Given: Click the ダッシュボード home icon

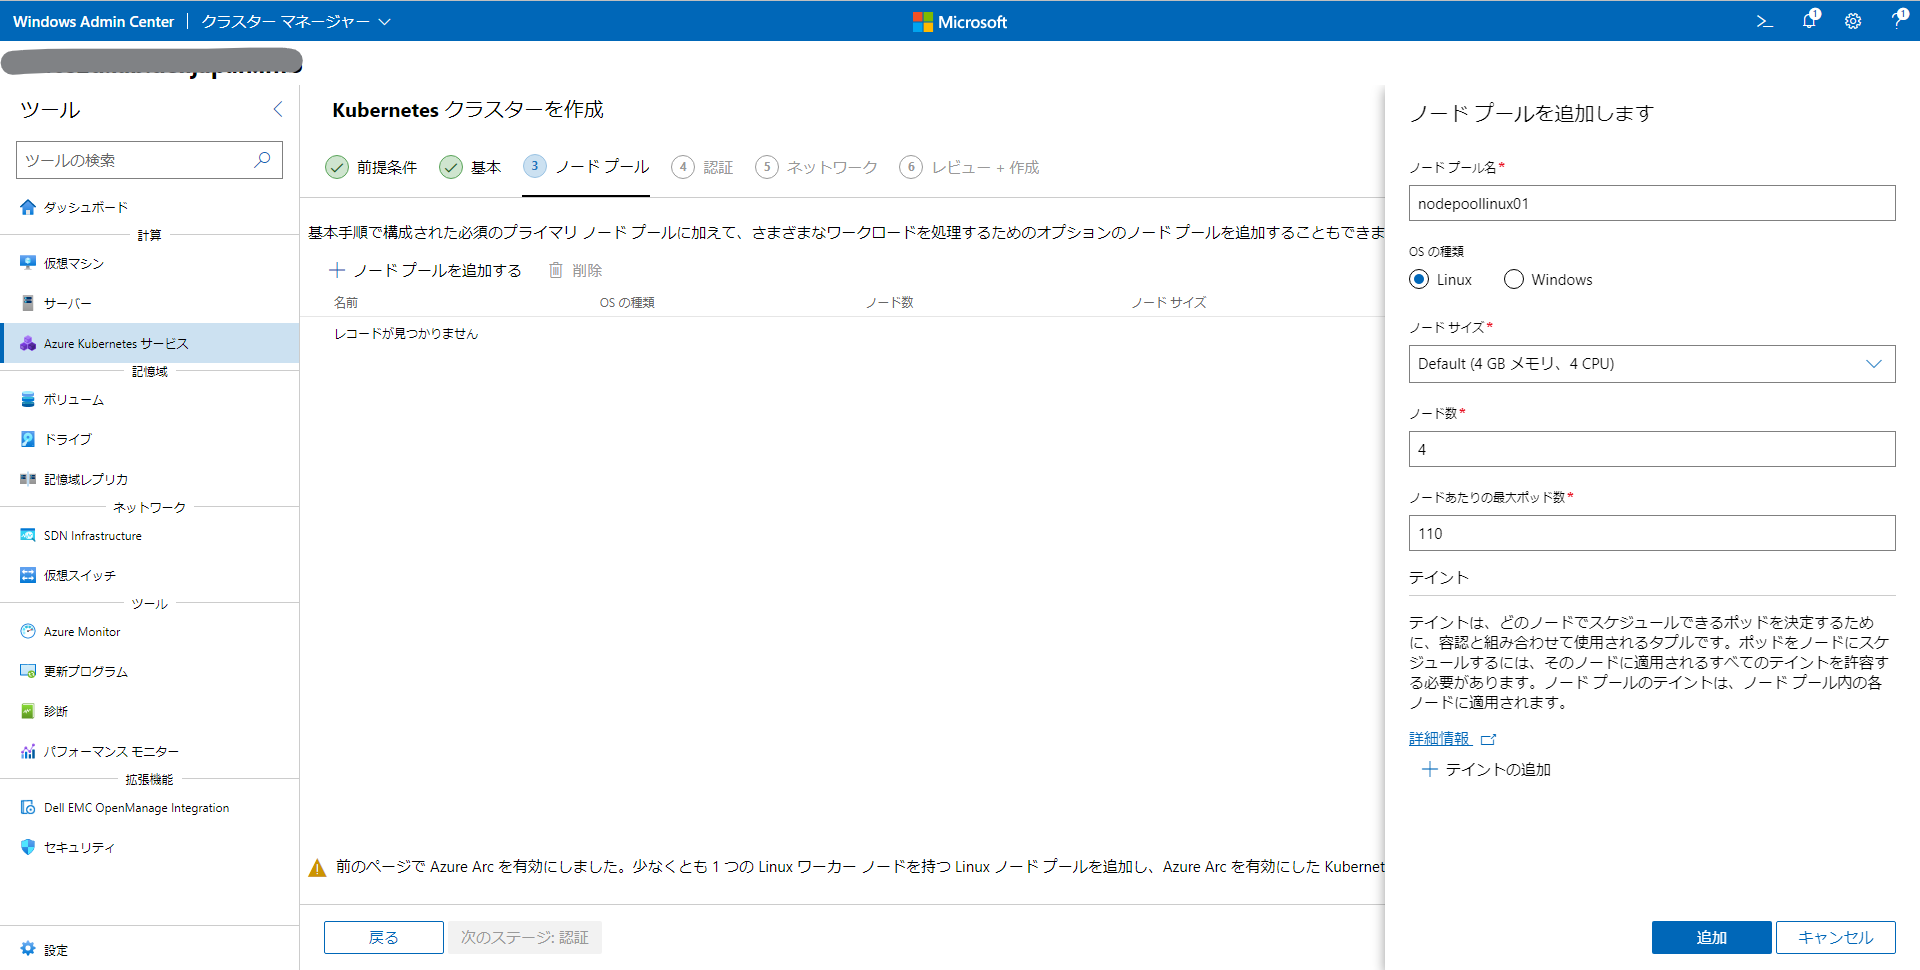Looking at the screenshot, I should click(28, 207).
